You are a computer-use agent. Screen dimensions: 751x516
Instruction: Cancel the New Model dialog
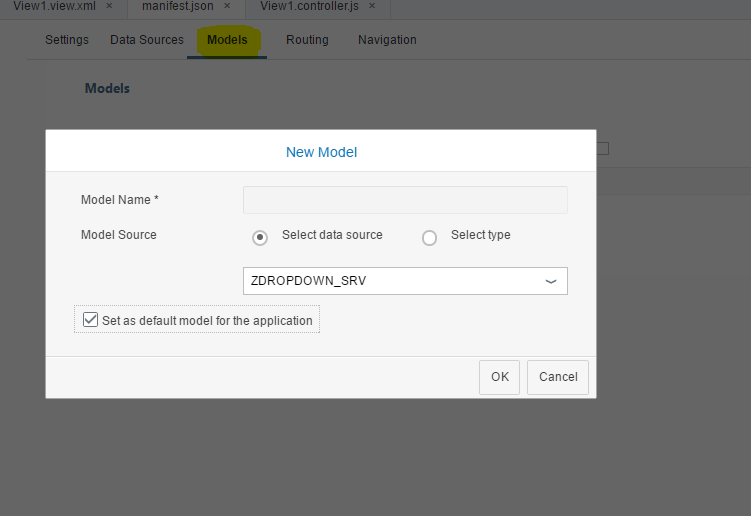coord(558,377)
